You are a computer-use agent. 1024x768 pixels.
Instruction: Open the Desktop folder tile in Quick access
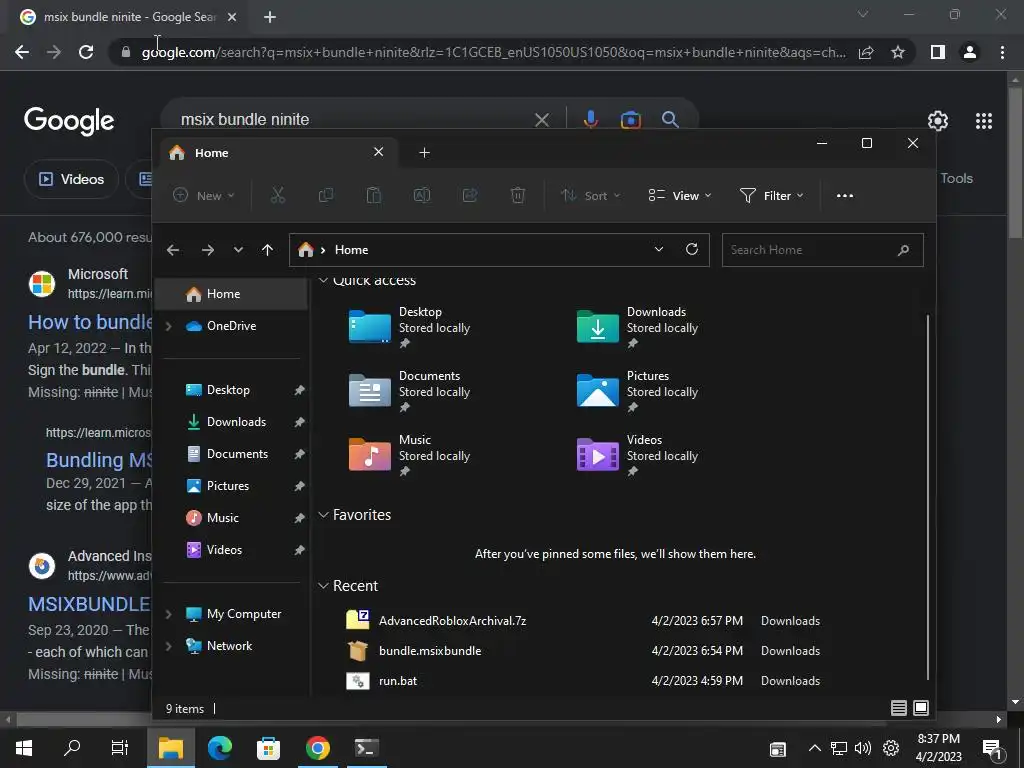point(409,327)
